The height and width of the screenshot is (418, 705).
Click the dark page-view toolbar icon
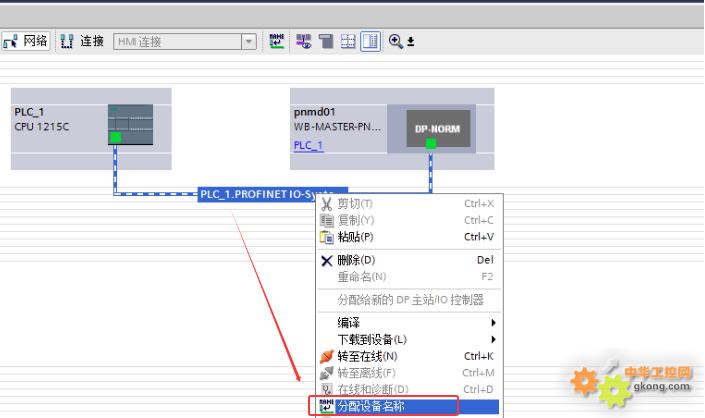click(326, 41)
